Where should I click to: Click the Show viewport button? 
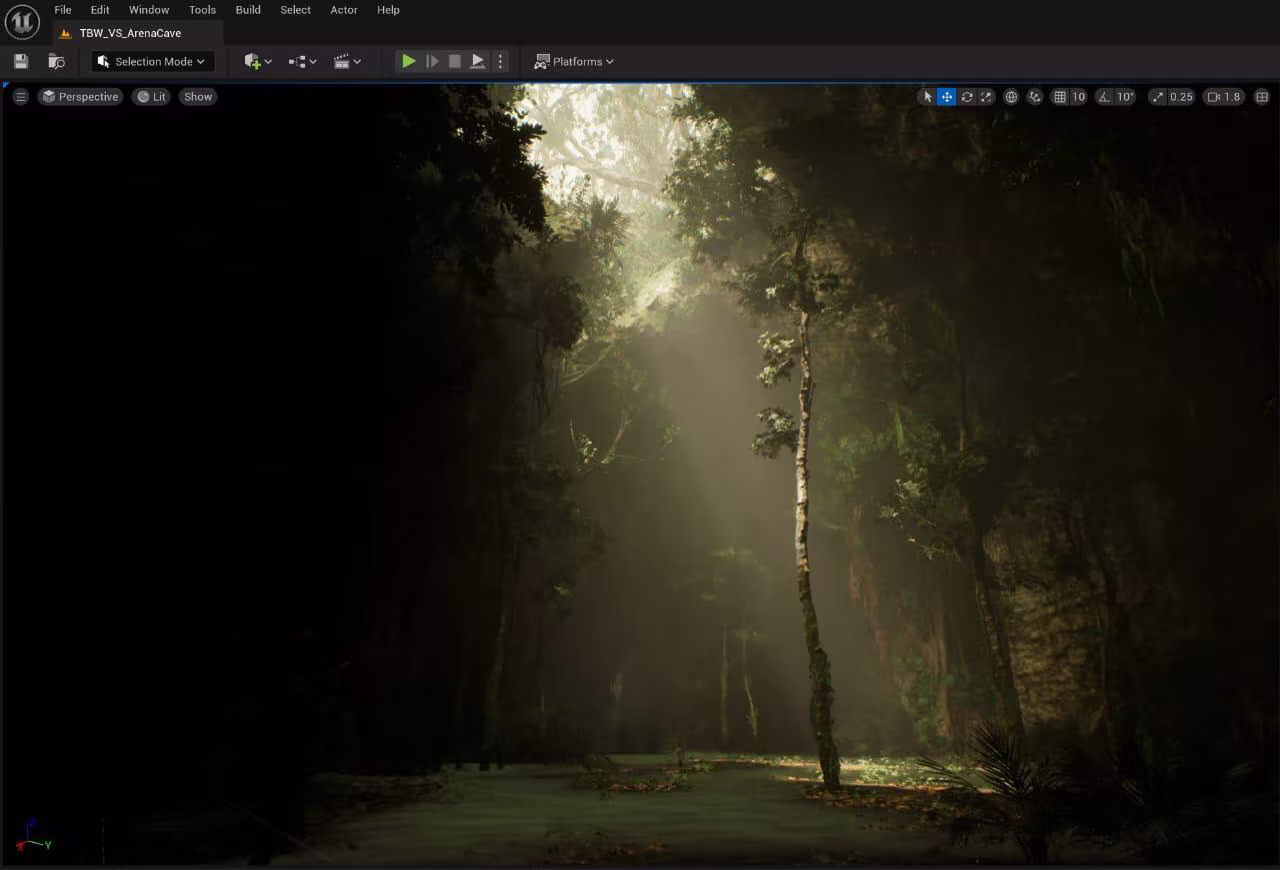point(198,97)
